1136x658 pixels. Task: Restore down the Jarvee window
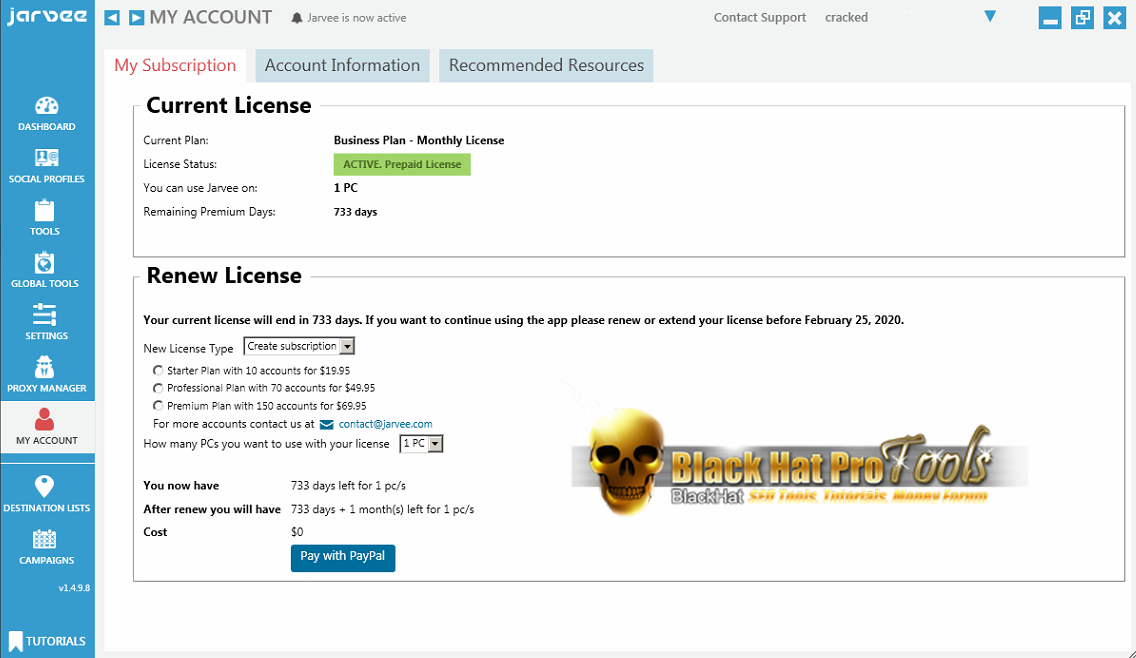1082,17
